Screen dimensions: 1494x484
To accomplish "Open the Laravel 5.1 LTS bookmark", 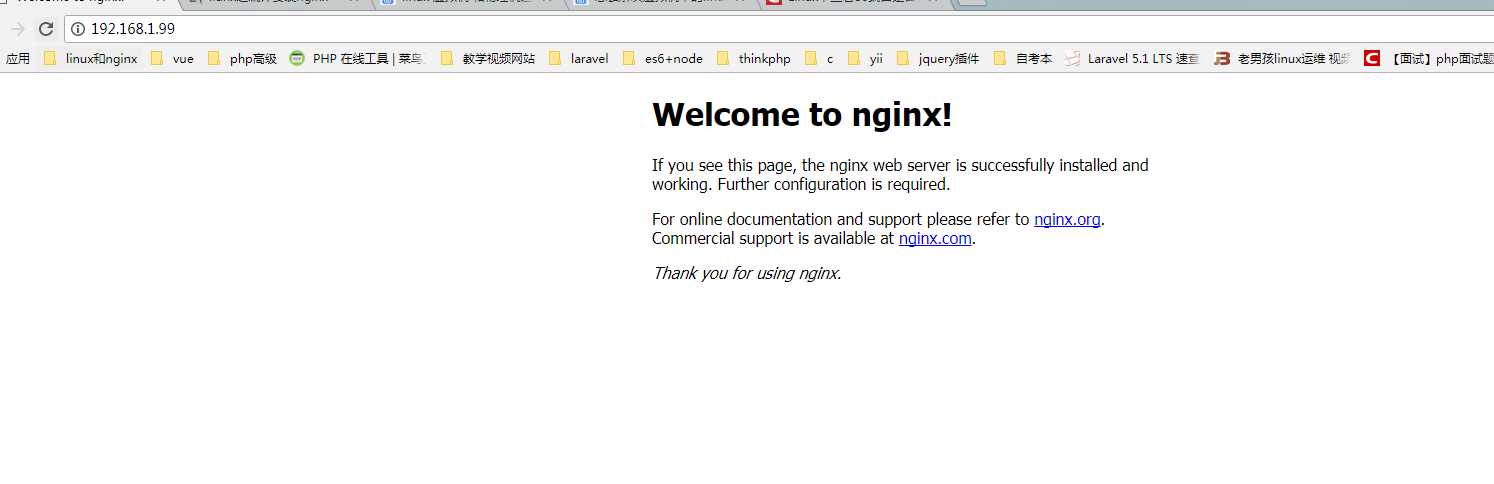I will 1132,59.
